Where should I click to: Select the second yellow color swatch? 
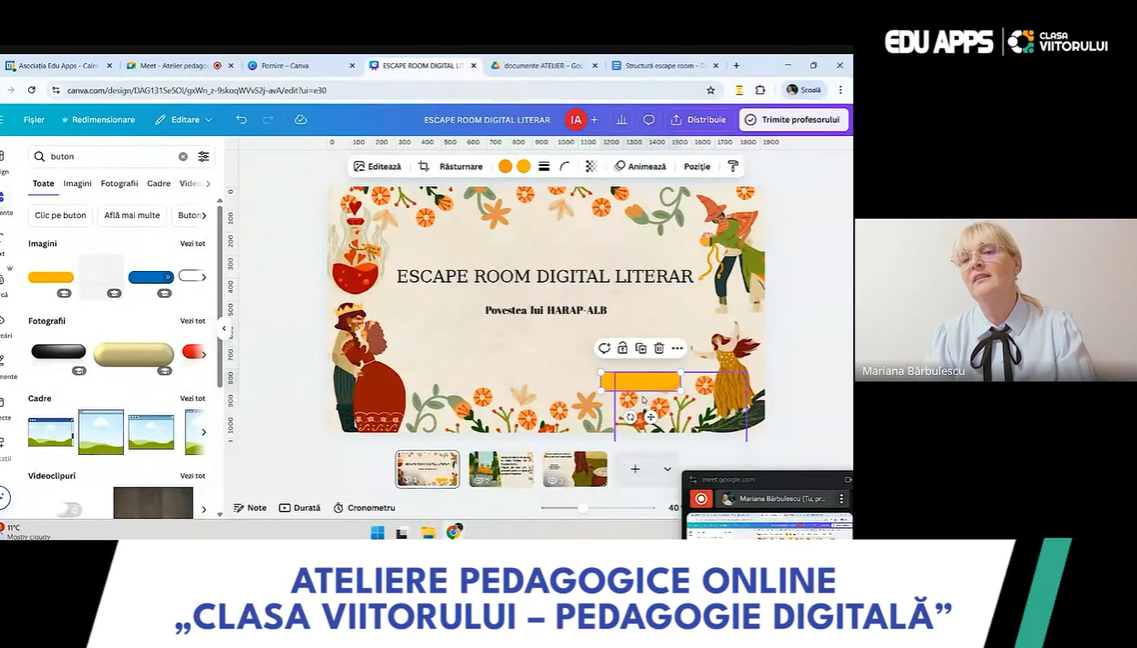(x=524, y=167)
